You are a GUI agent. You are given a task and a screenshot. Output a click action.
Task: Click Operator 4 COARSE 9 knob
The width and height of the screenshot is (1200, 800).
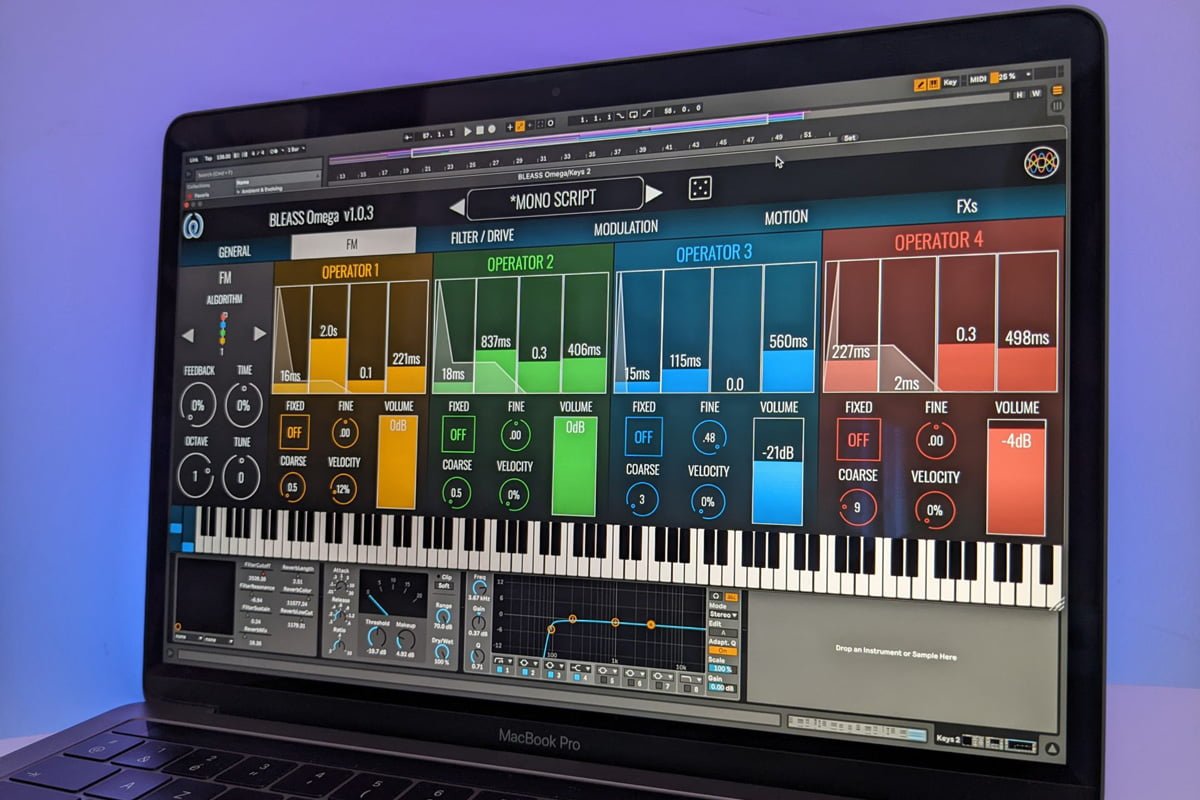[x=858, y=507]
